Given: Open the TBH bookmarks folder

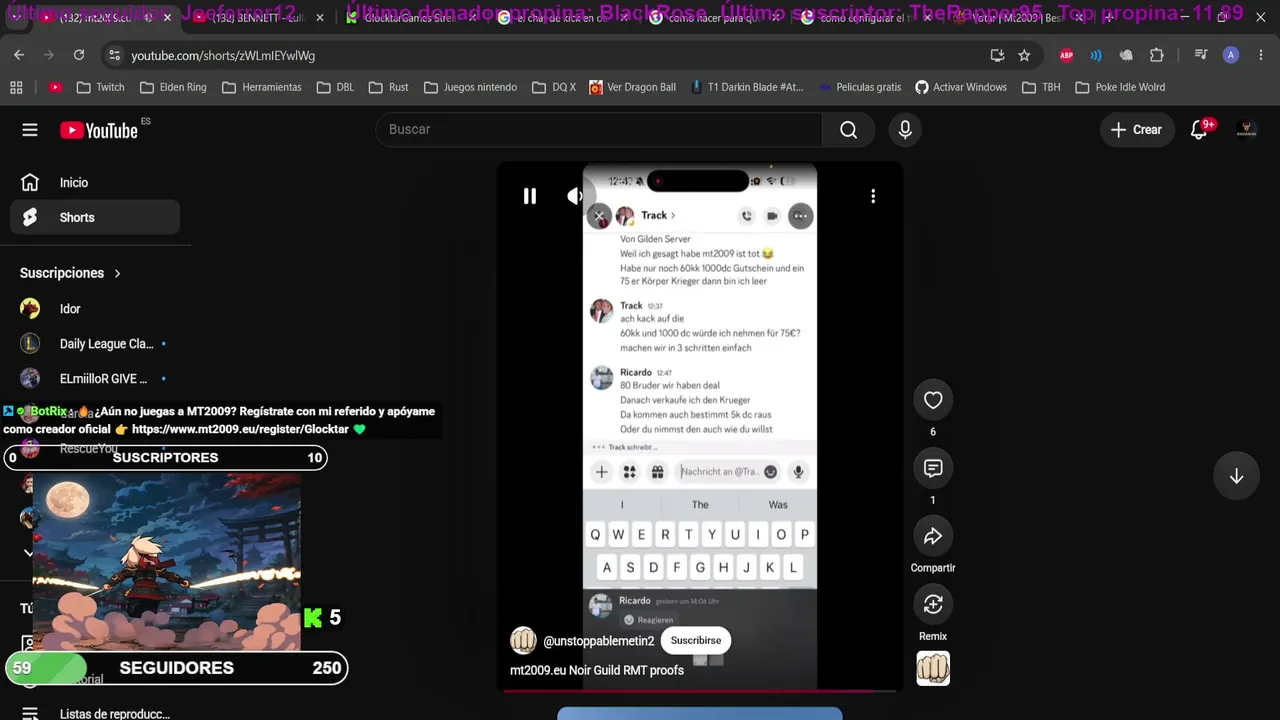Looking at the screenshot, I should (x=1041, y=87).
